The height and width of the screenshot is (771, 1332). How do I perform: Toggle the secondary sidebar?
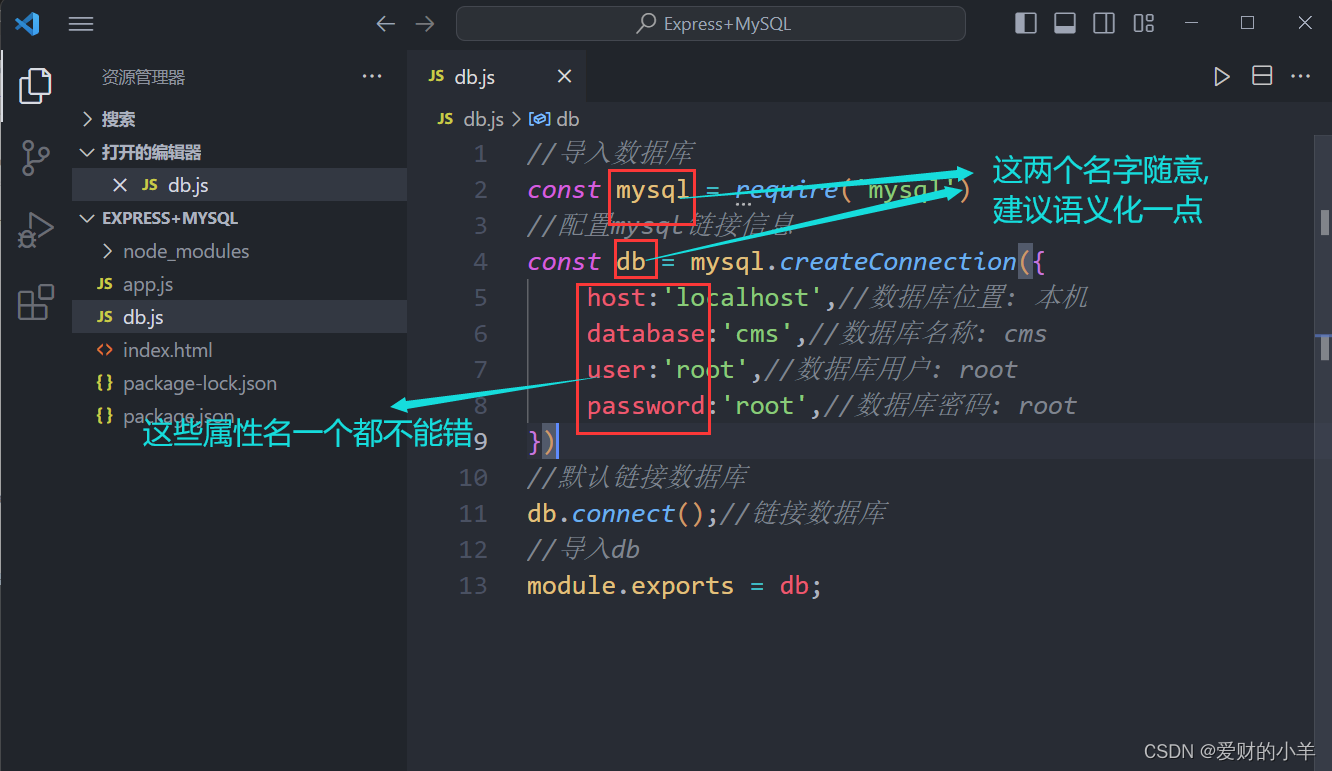[x=1103, y=22]
